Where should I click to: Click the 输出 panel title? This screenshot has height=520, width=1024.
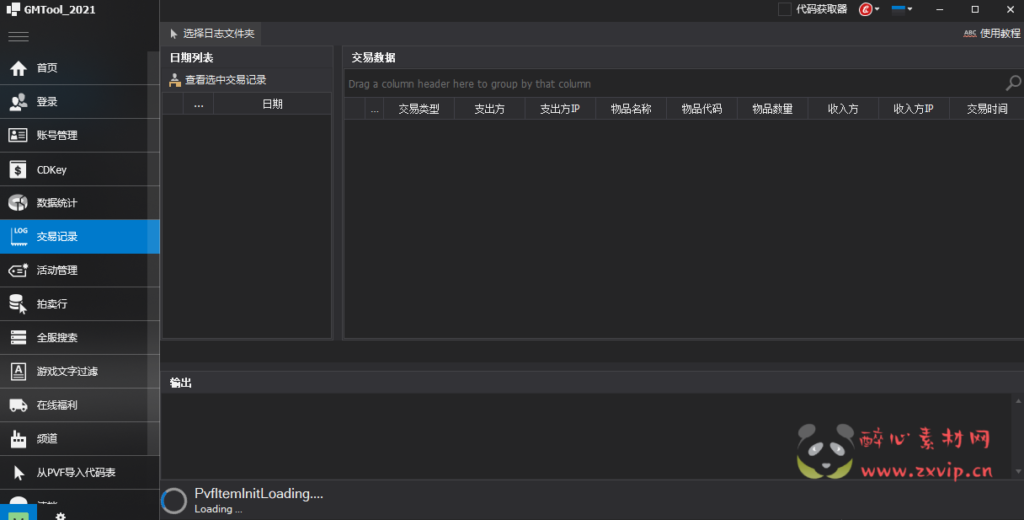181,383
